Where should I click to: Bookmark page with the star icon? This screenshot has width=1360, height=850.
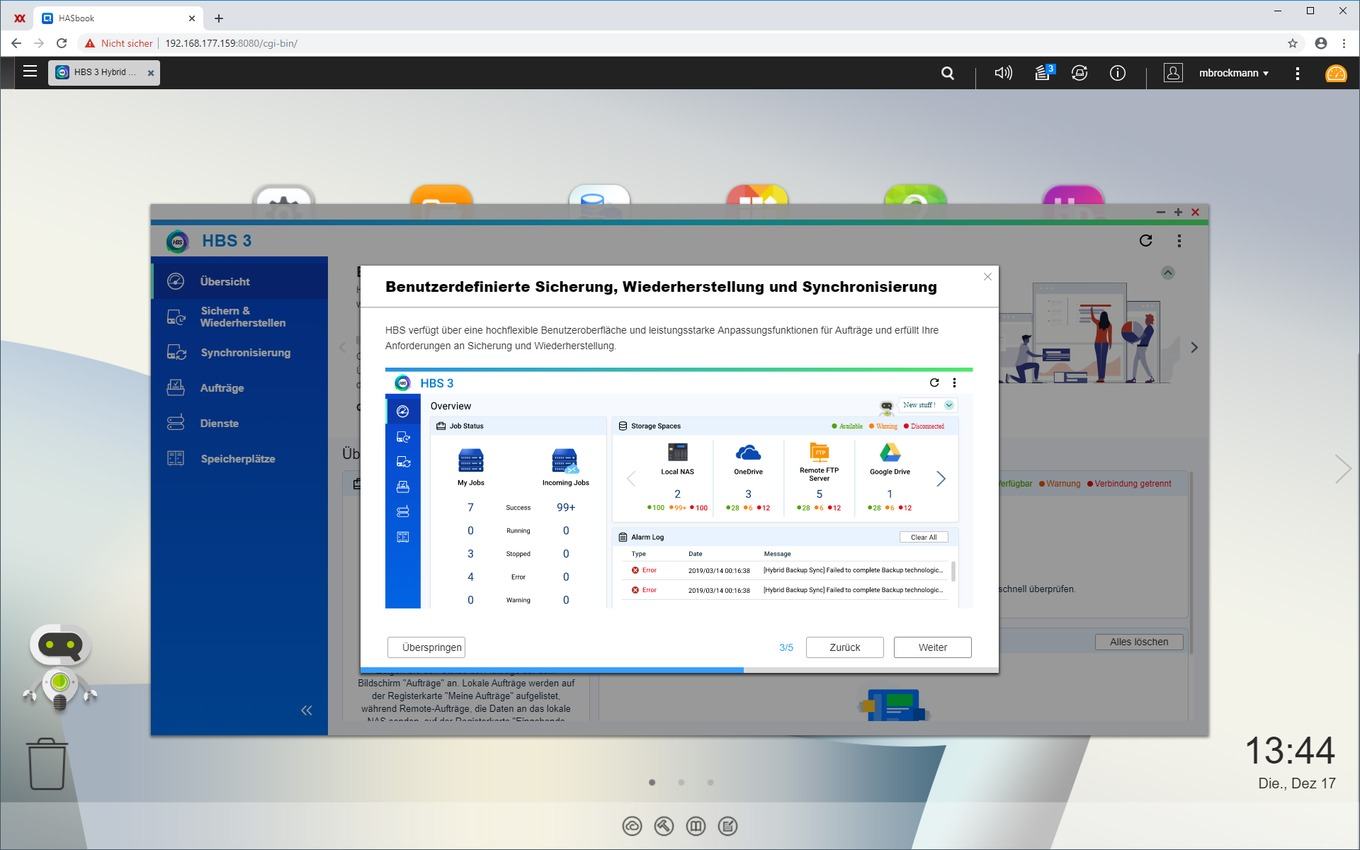click(x=1293, y=43)
